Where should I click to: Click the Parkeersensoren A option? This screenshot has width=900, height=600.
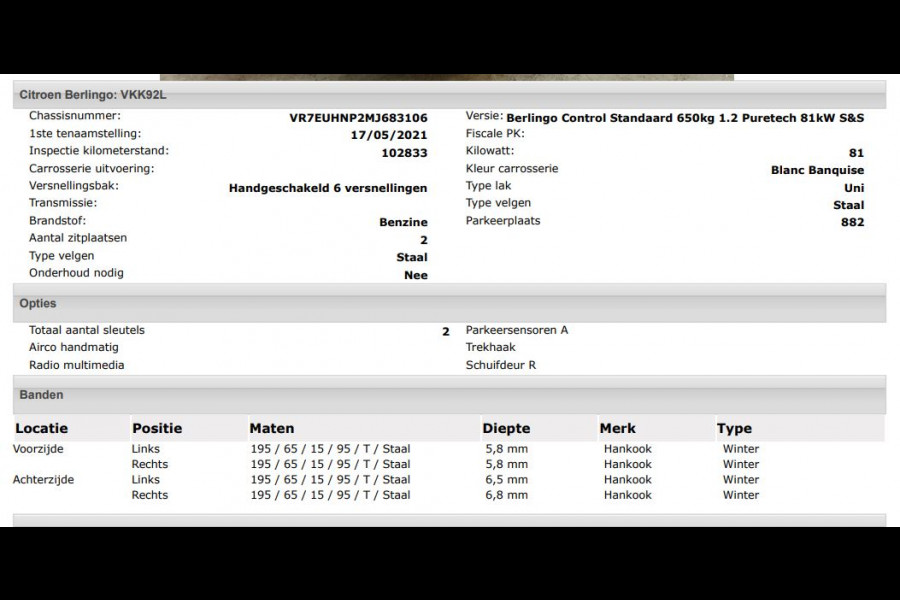pyautogui.click(x=517, y=330)
